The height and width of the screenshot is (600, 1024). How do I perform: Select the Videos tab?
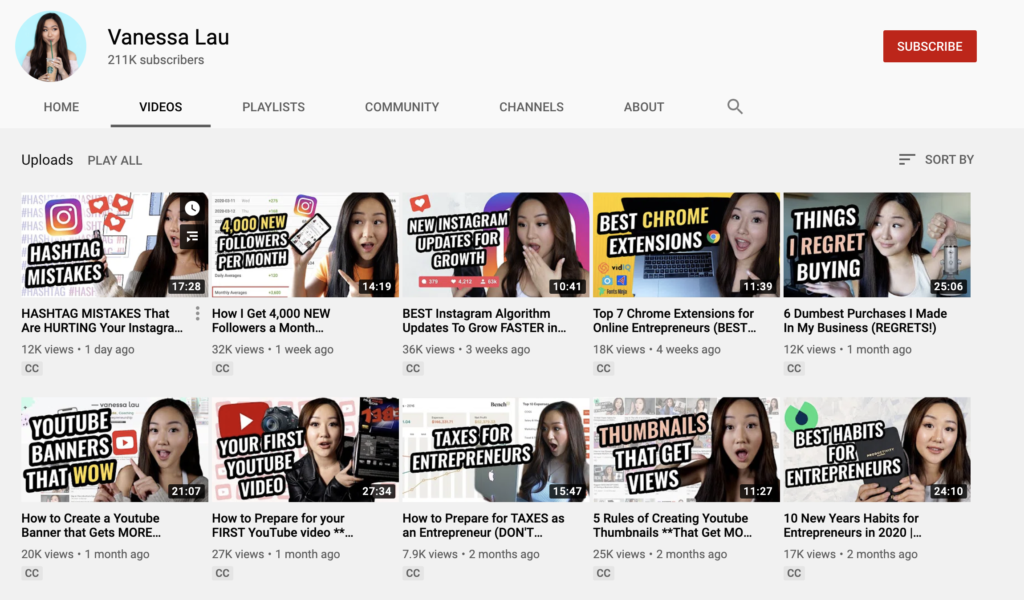[161, 107]
